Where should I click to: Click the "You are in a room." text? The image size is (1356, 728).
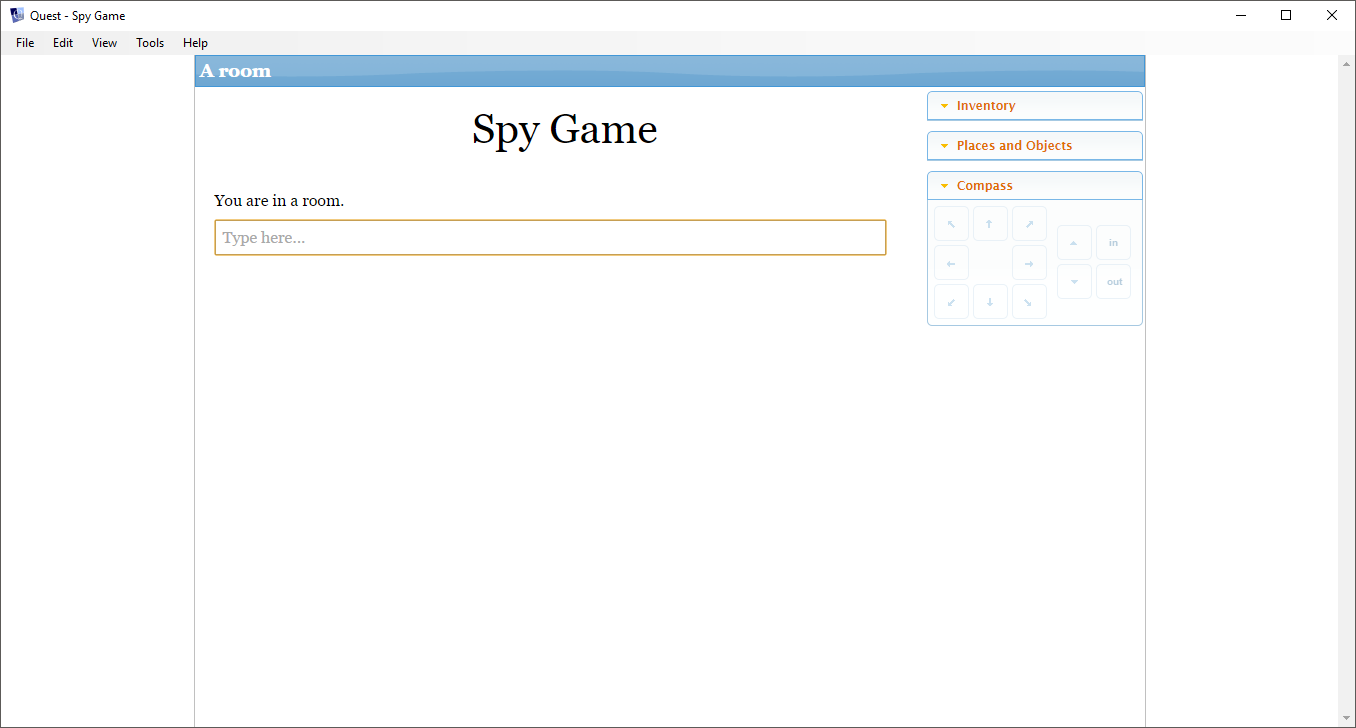coord(279,201)
